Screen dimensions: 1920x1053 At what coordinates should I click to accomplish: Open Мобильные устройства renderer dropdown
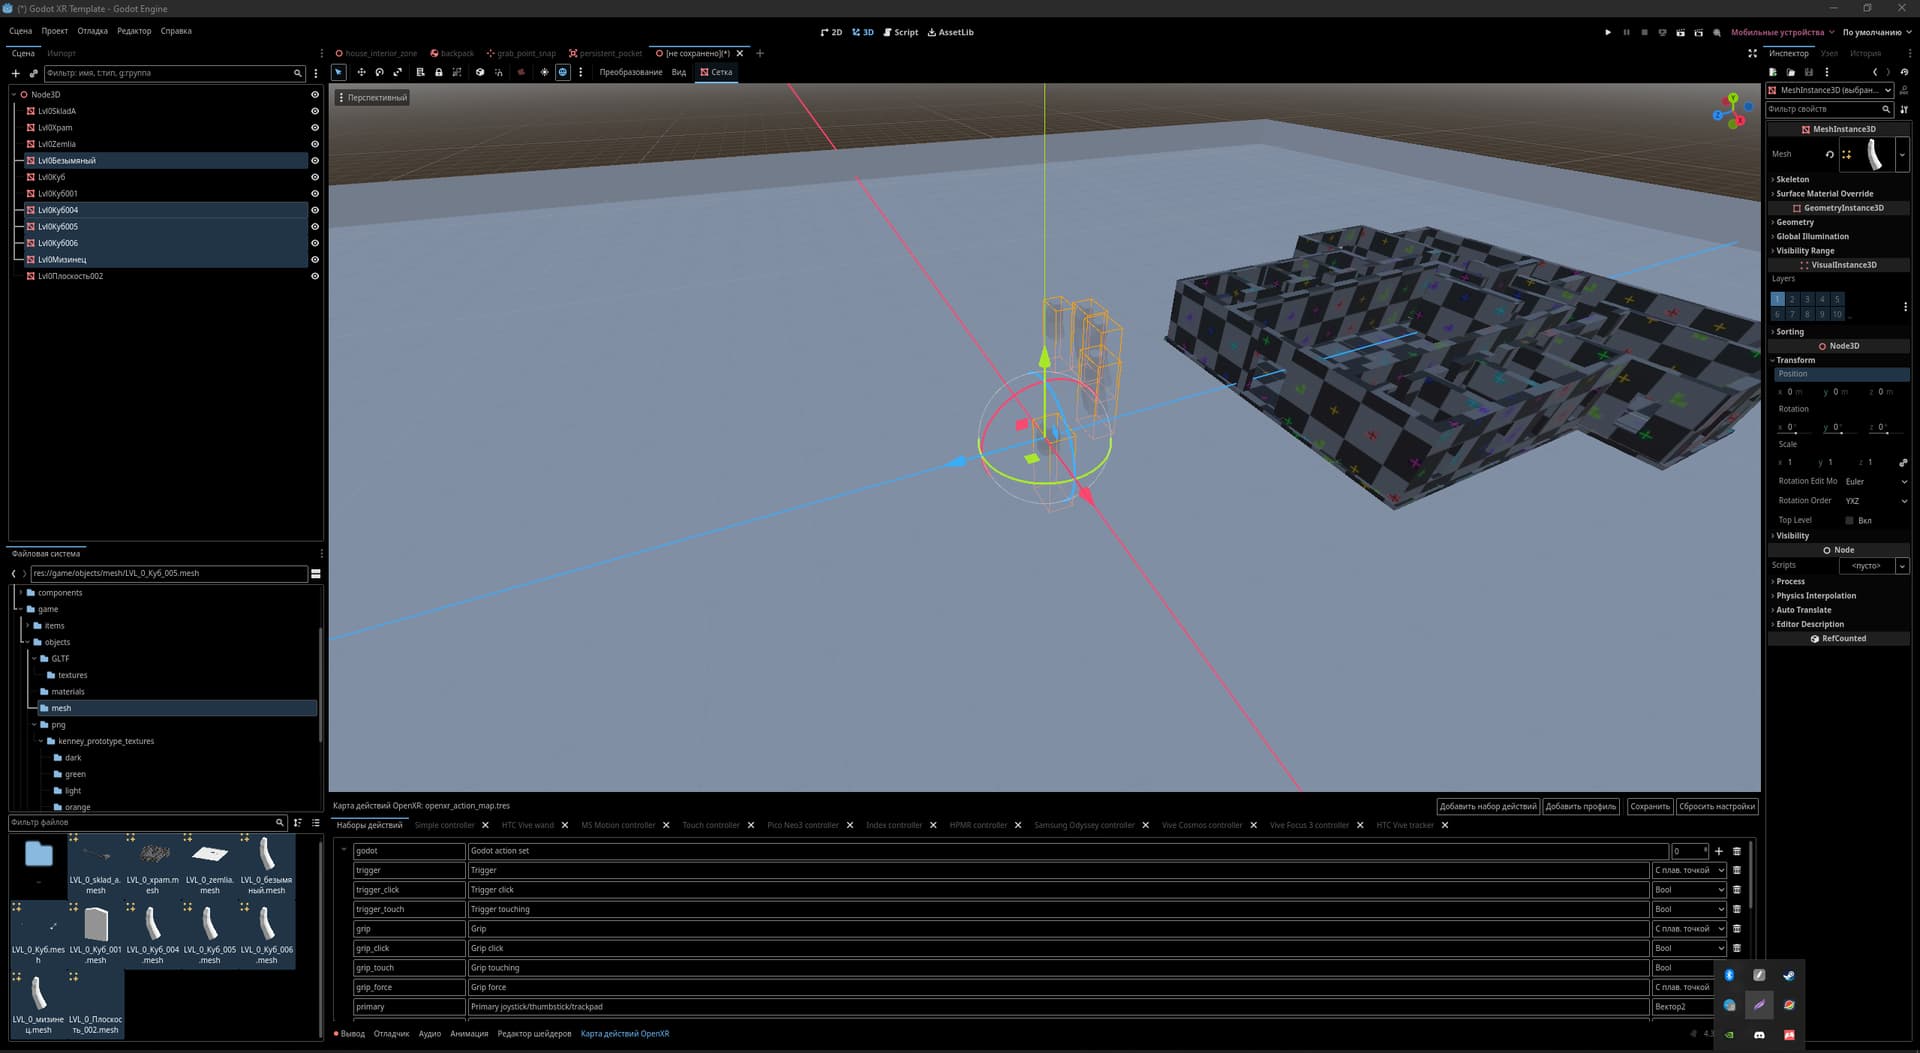pos(1782,32)
